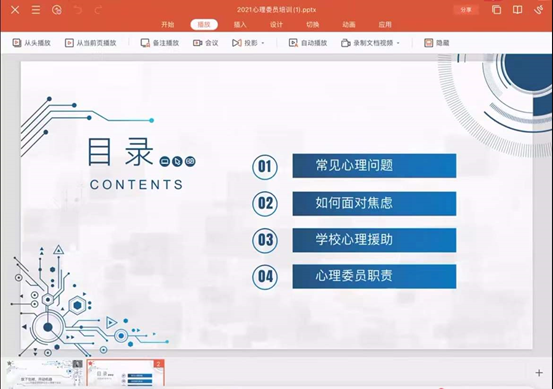Add a new slide with plus button
The image size is (553, 389).
[x=539, y=372]
